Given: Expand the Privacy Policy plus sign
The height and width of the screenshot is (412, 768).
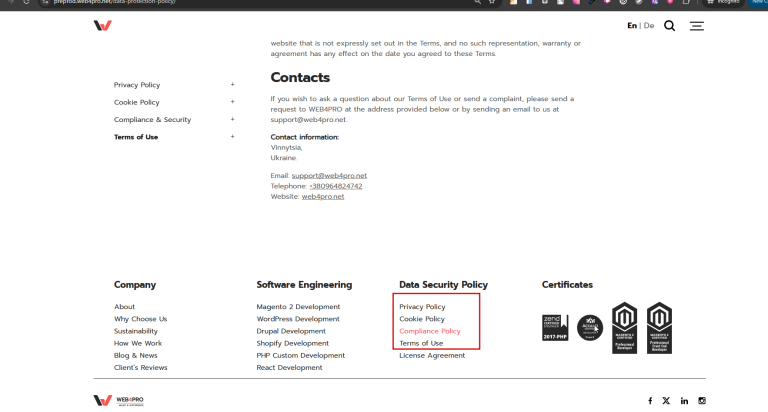Looking at the screenshot, I should point(233,84).
